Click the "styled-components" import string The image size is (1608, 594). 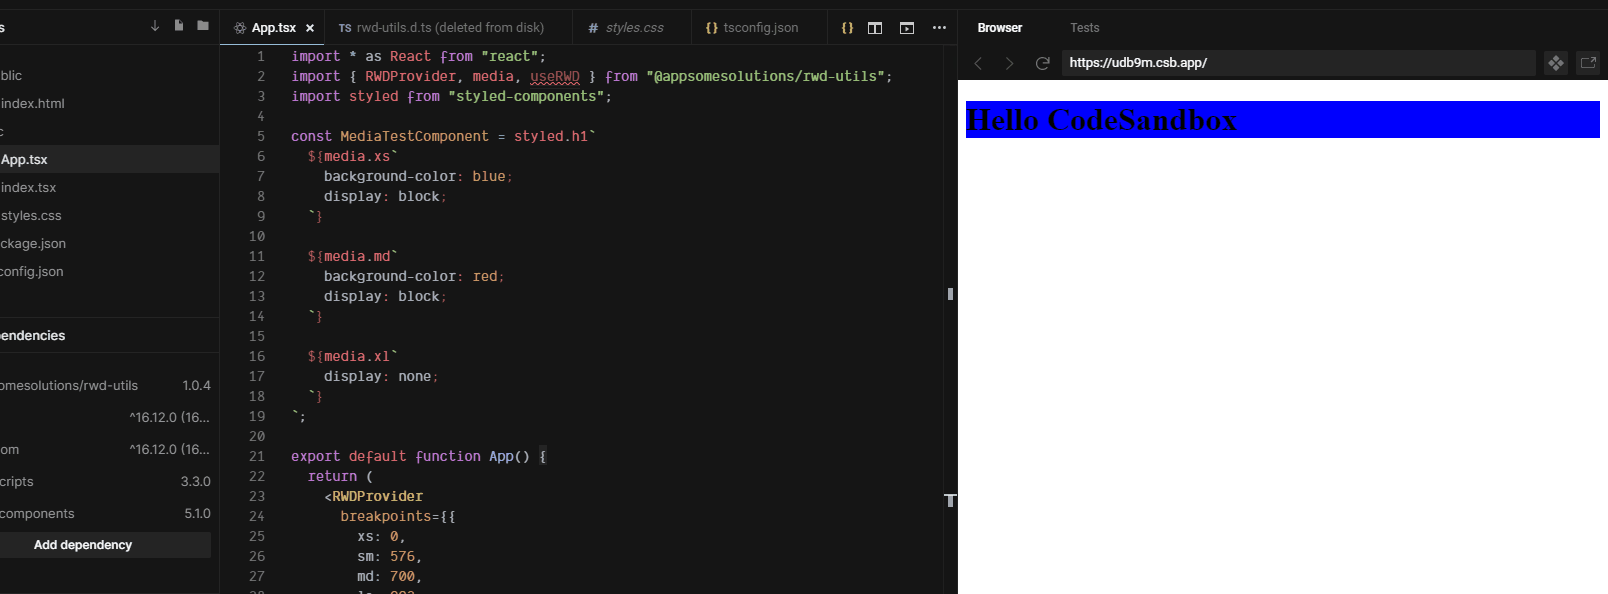526,97
